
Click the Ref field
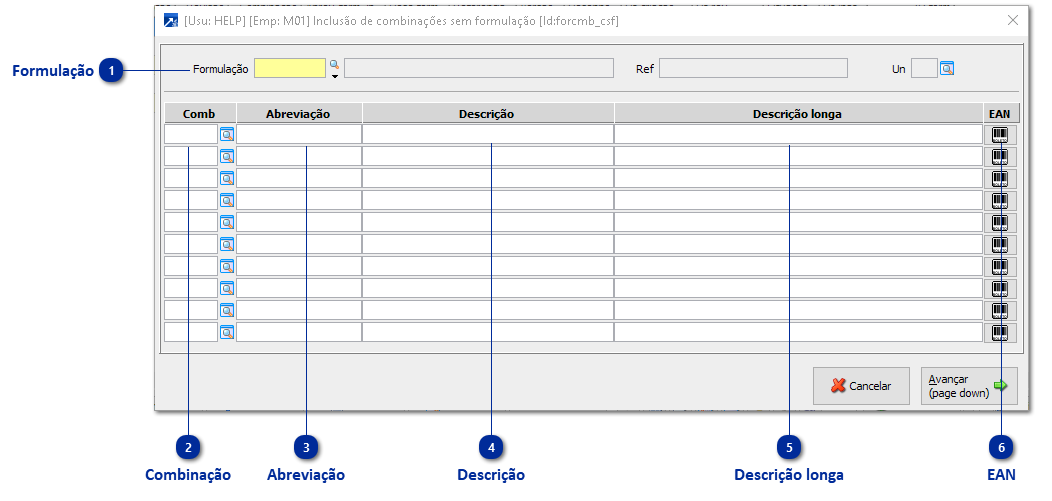click(753, 68)
